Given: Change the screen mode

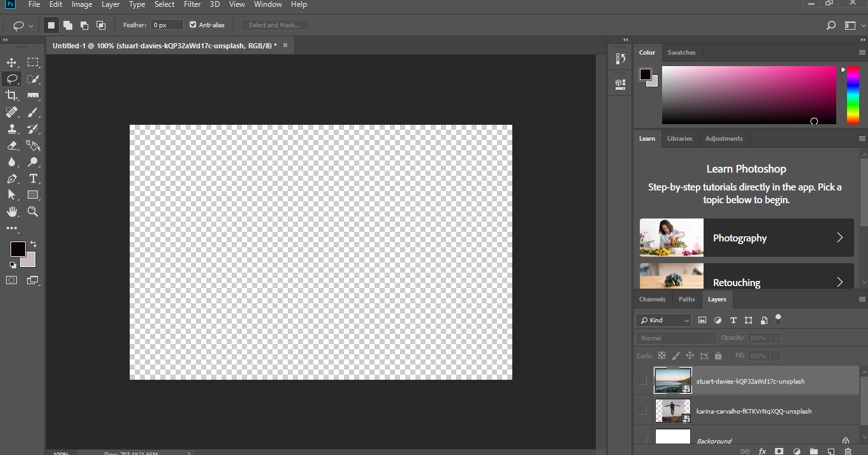Looking at the screenshot, I should tap(33, 281).
